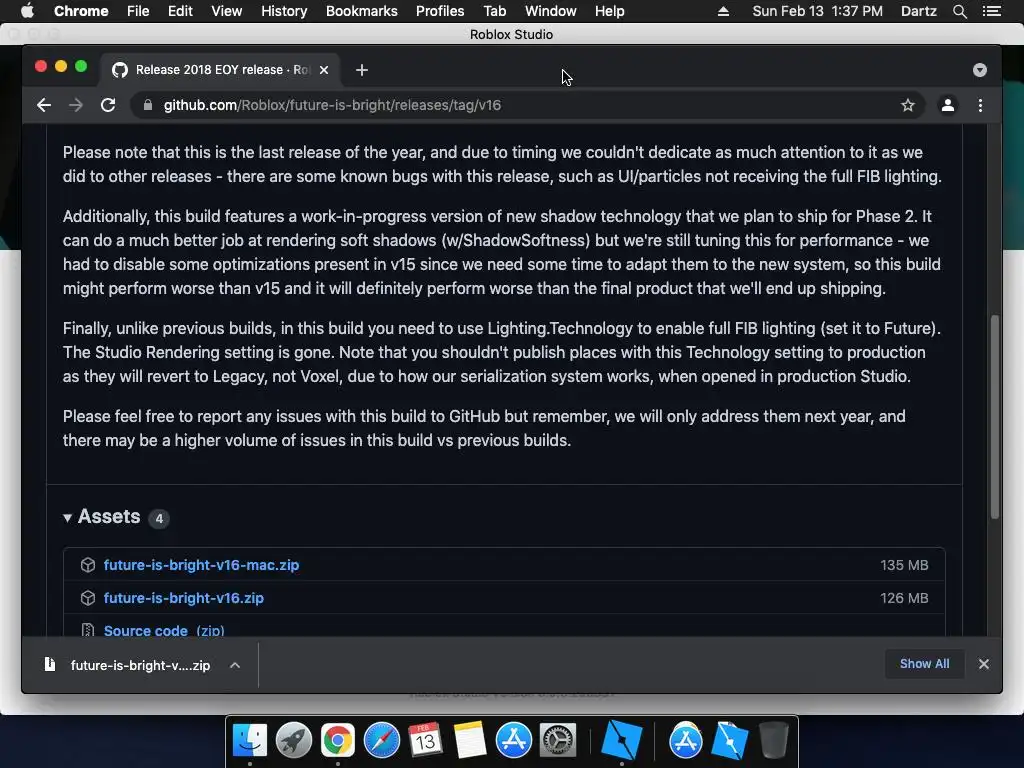Open the Chrome app menu
Image resolution: width=1024 pixels, height=768 pixels.
point(81,11)
